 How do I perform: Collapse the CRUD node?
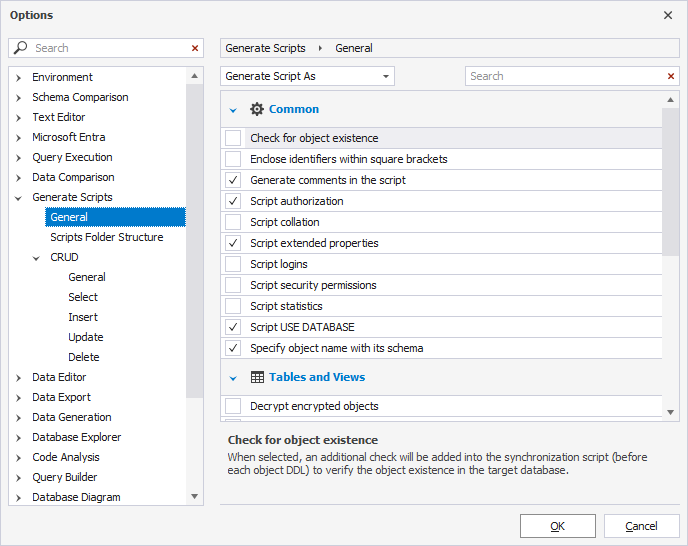[36, 258]
